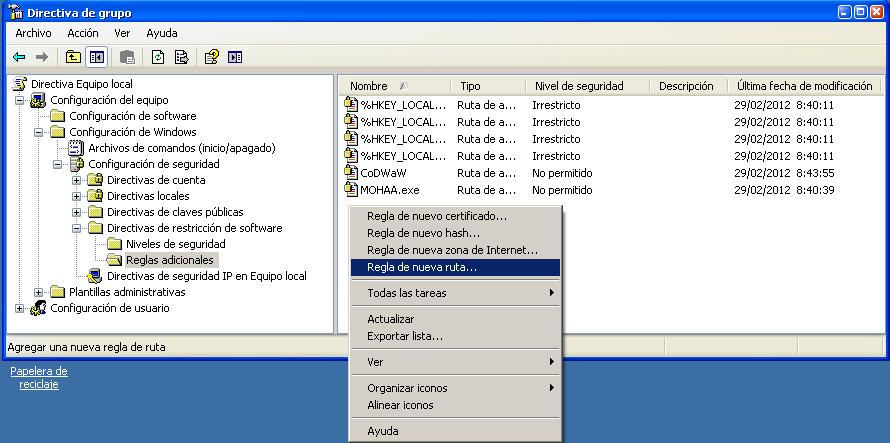Screen dimensions: 890x443
Task: Collapse the Configuración de Windows node
Action: 39,132
